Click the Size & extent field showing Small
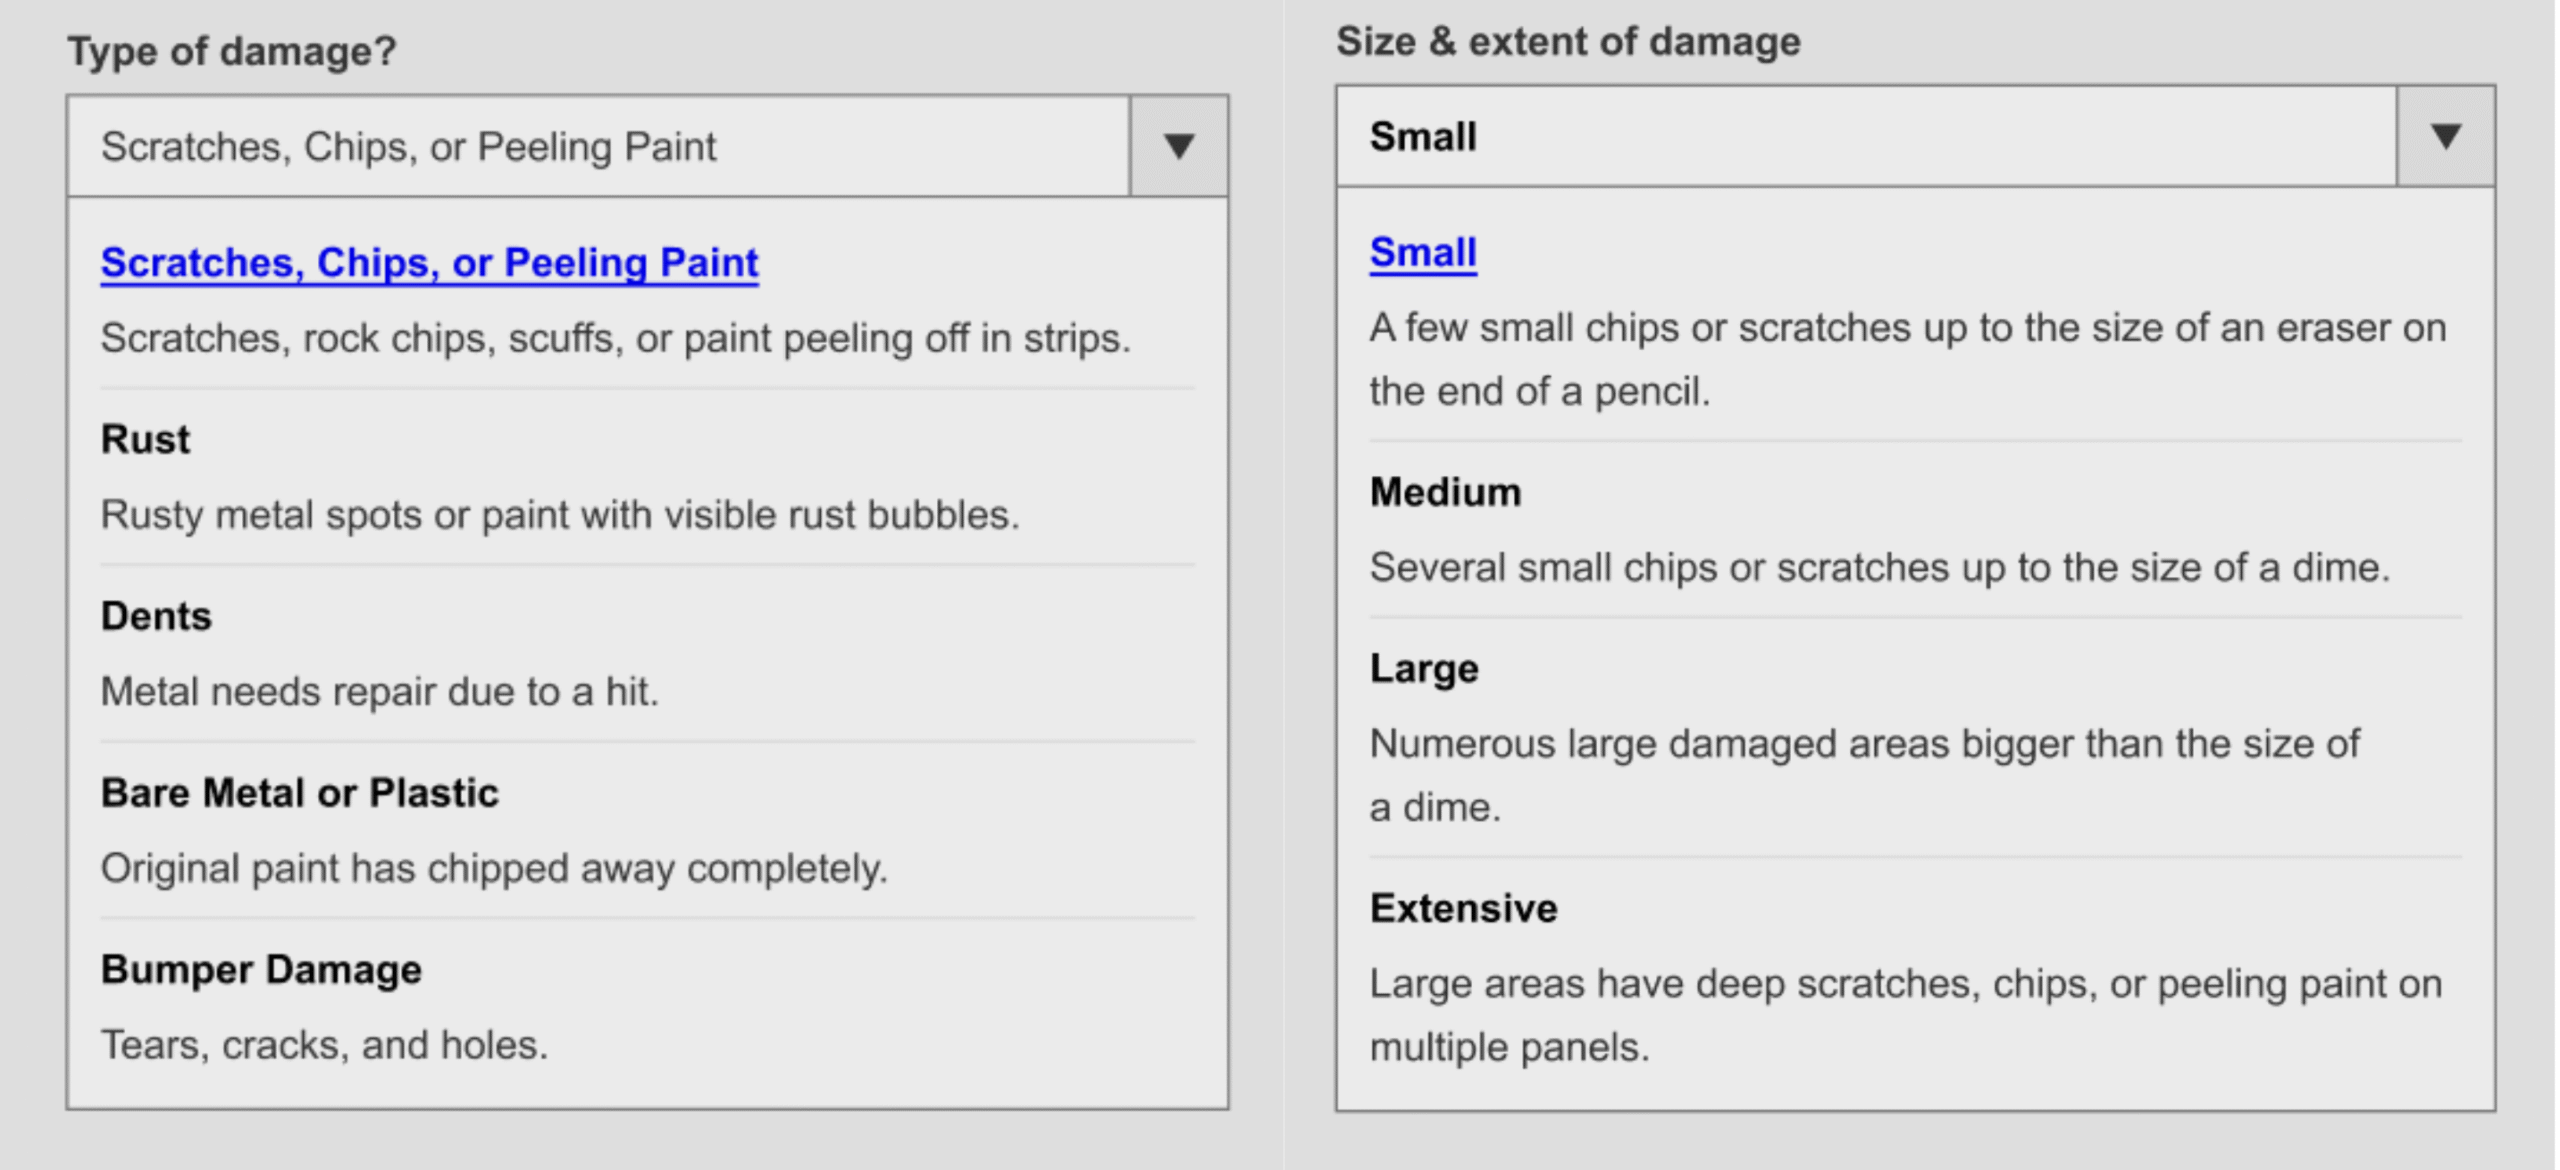 point(1865,137)
